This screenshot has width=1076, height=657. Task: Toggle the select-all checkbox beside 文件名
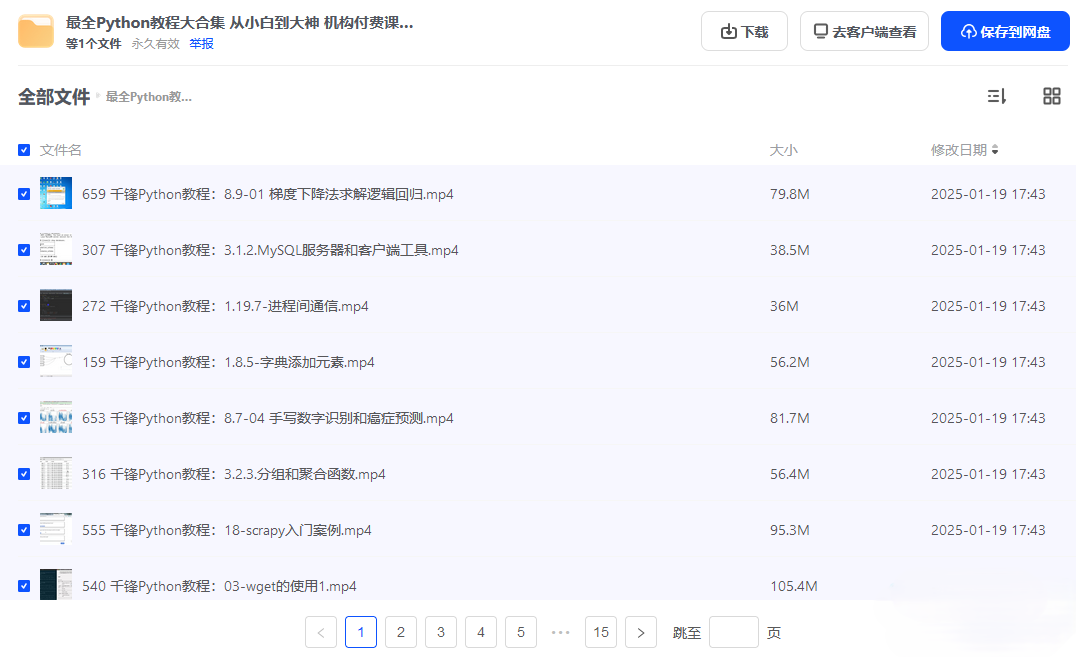[24, 150]
